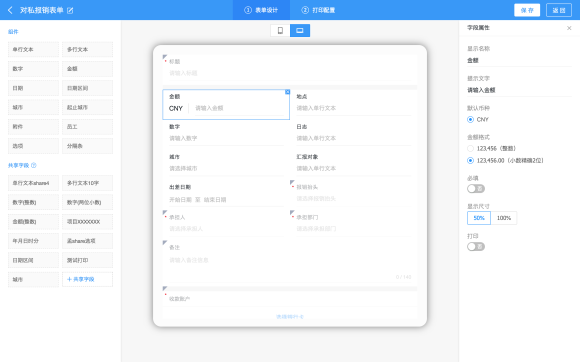
Task: Click the CNY currency label in 金额 field
Action: point(176,108)
